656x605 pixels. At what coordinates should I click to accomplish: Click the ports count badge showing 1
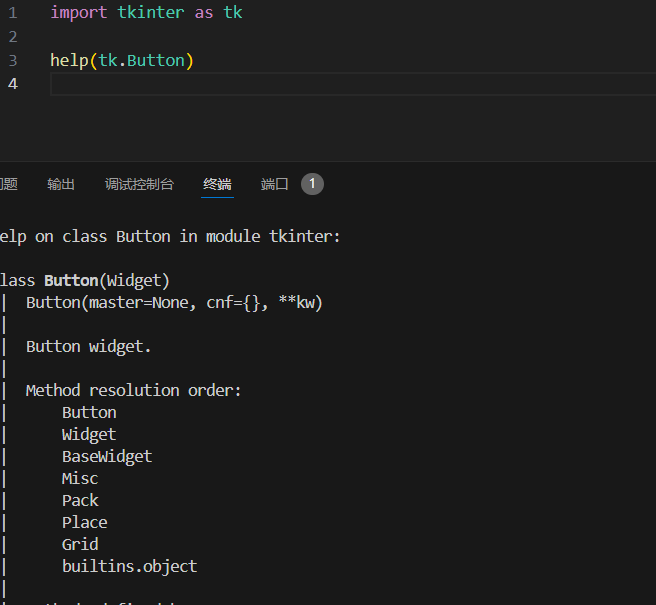(x=312, y=184)
